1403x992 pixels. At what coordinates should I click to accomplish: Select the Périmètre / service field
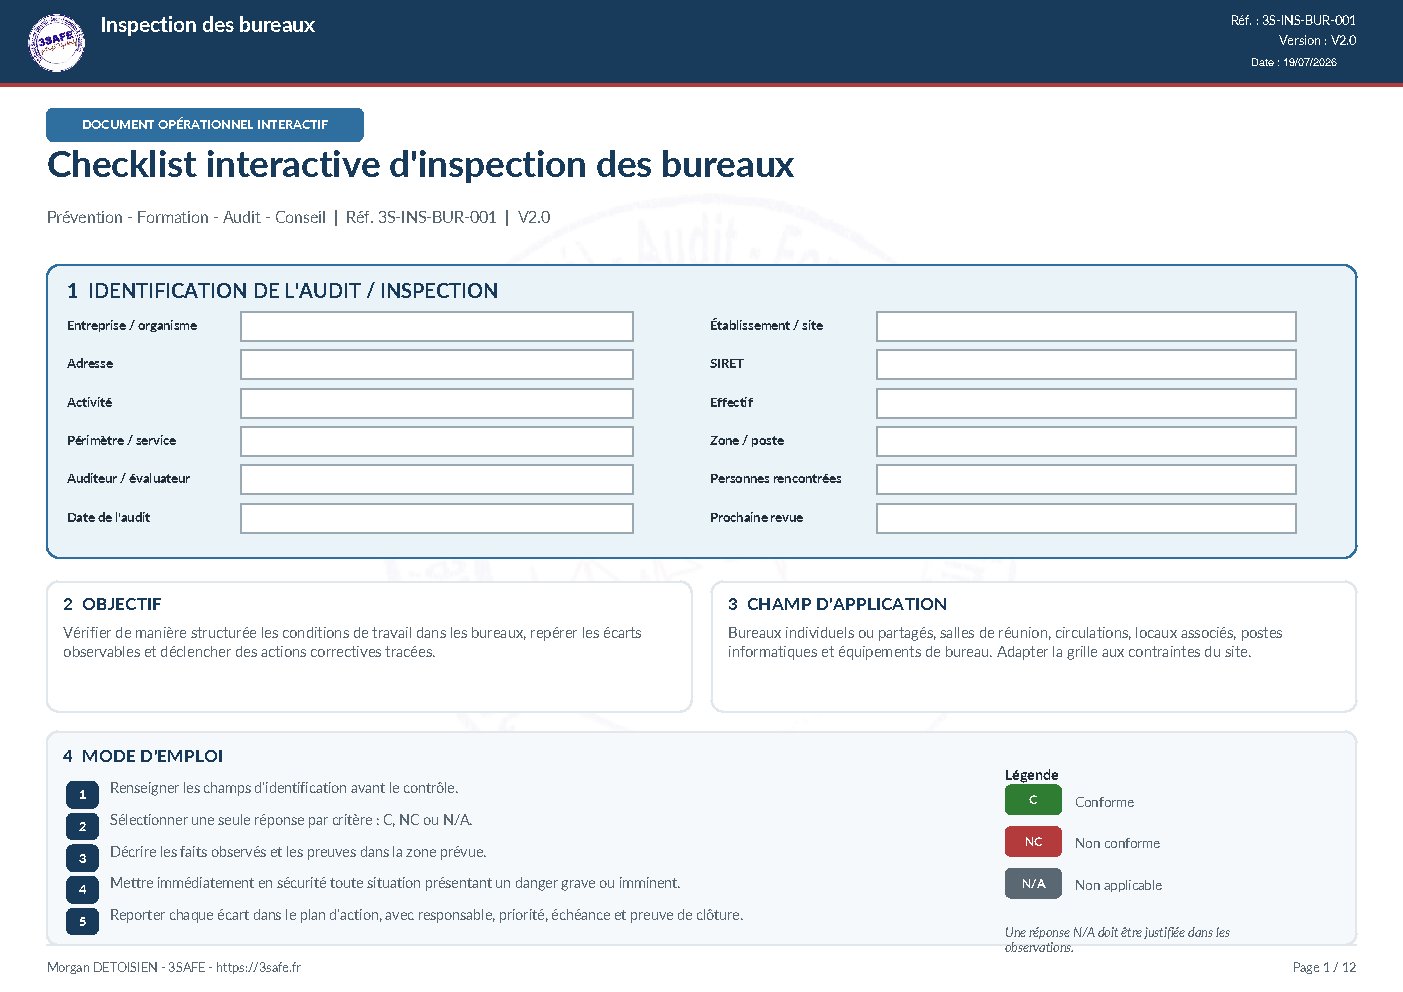[x=437, y=441]
